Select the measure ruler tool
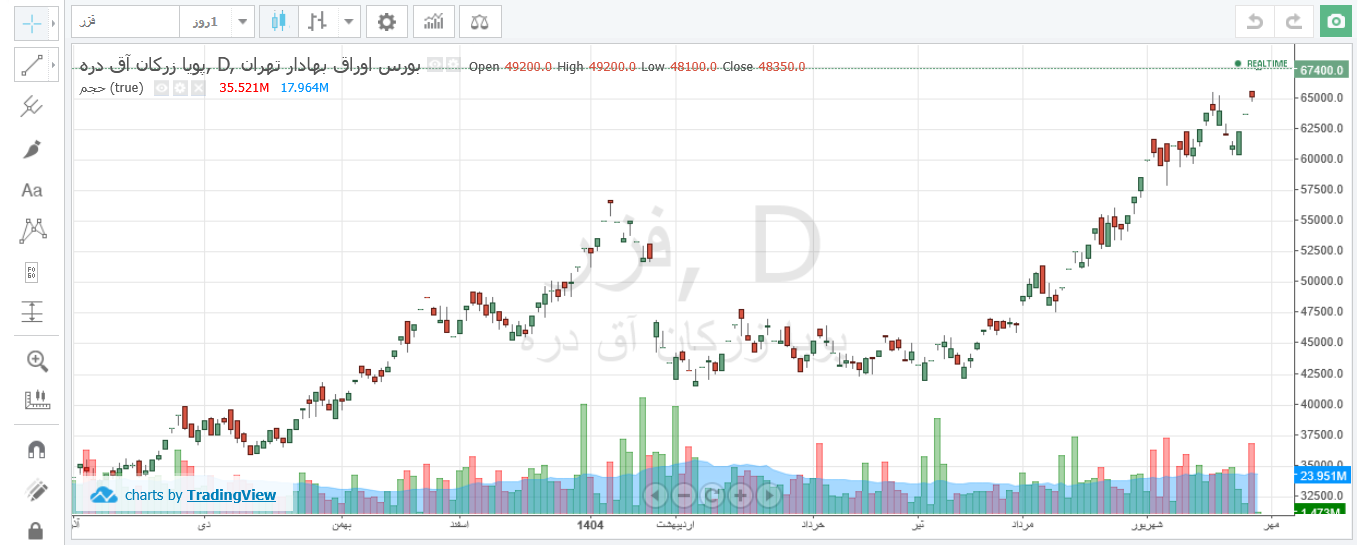This screenshot has height=557, width=1358. (x=37, y=401)
